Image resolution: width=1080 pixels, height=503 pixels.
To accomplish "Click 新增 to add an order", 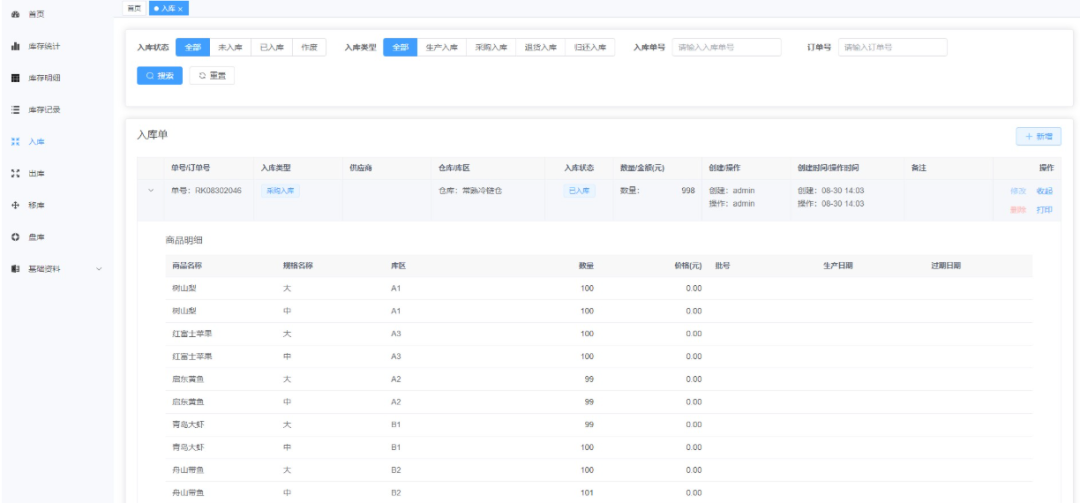I will pos(1039,136).
